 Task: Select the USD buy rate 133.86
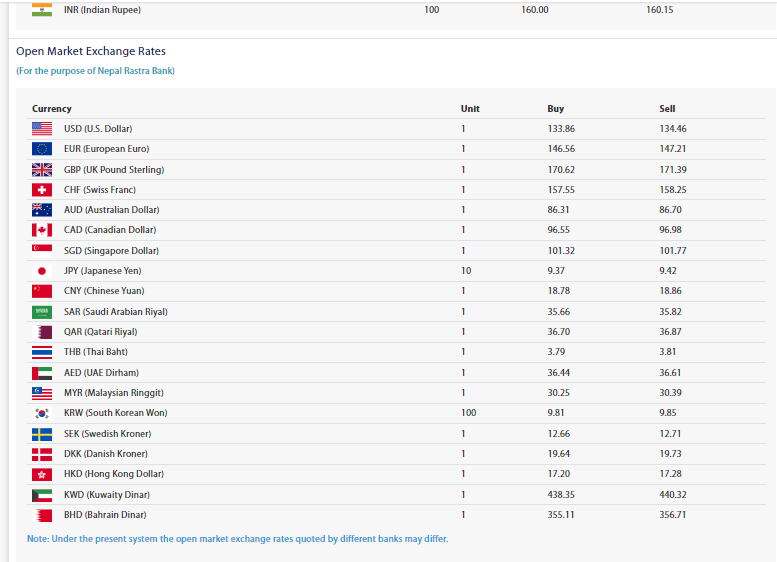point(562,129)
